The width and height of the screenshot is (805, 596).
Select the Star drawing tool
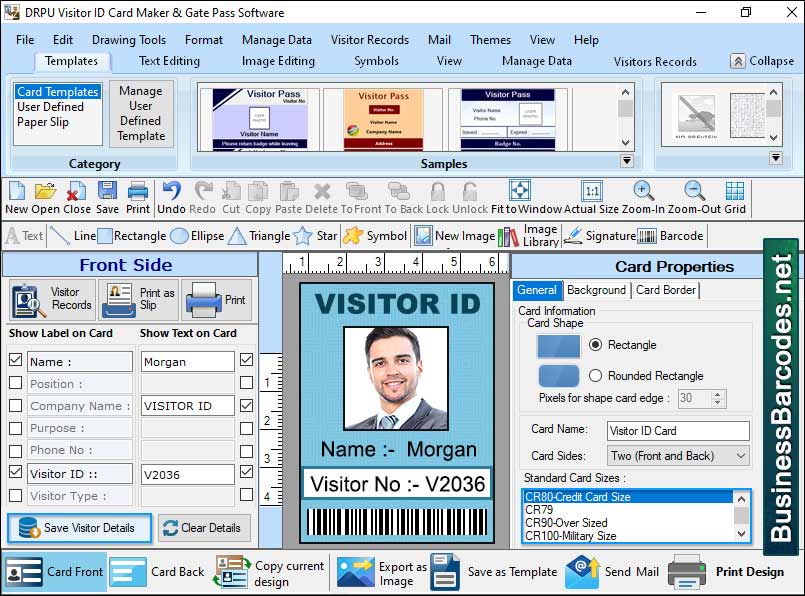(x=316, y=236)
